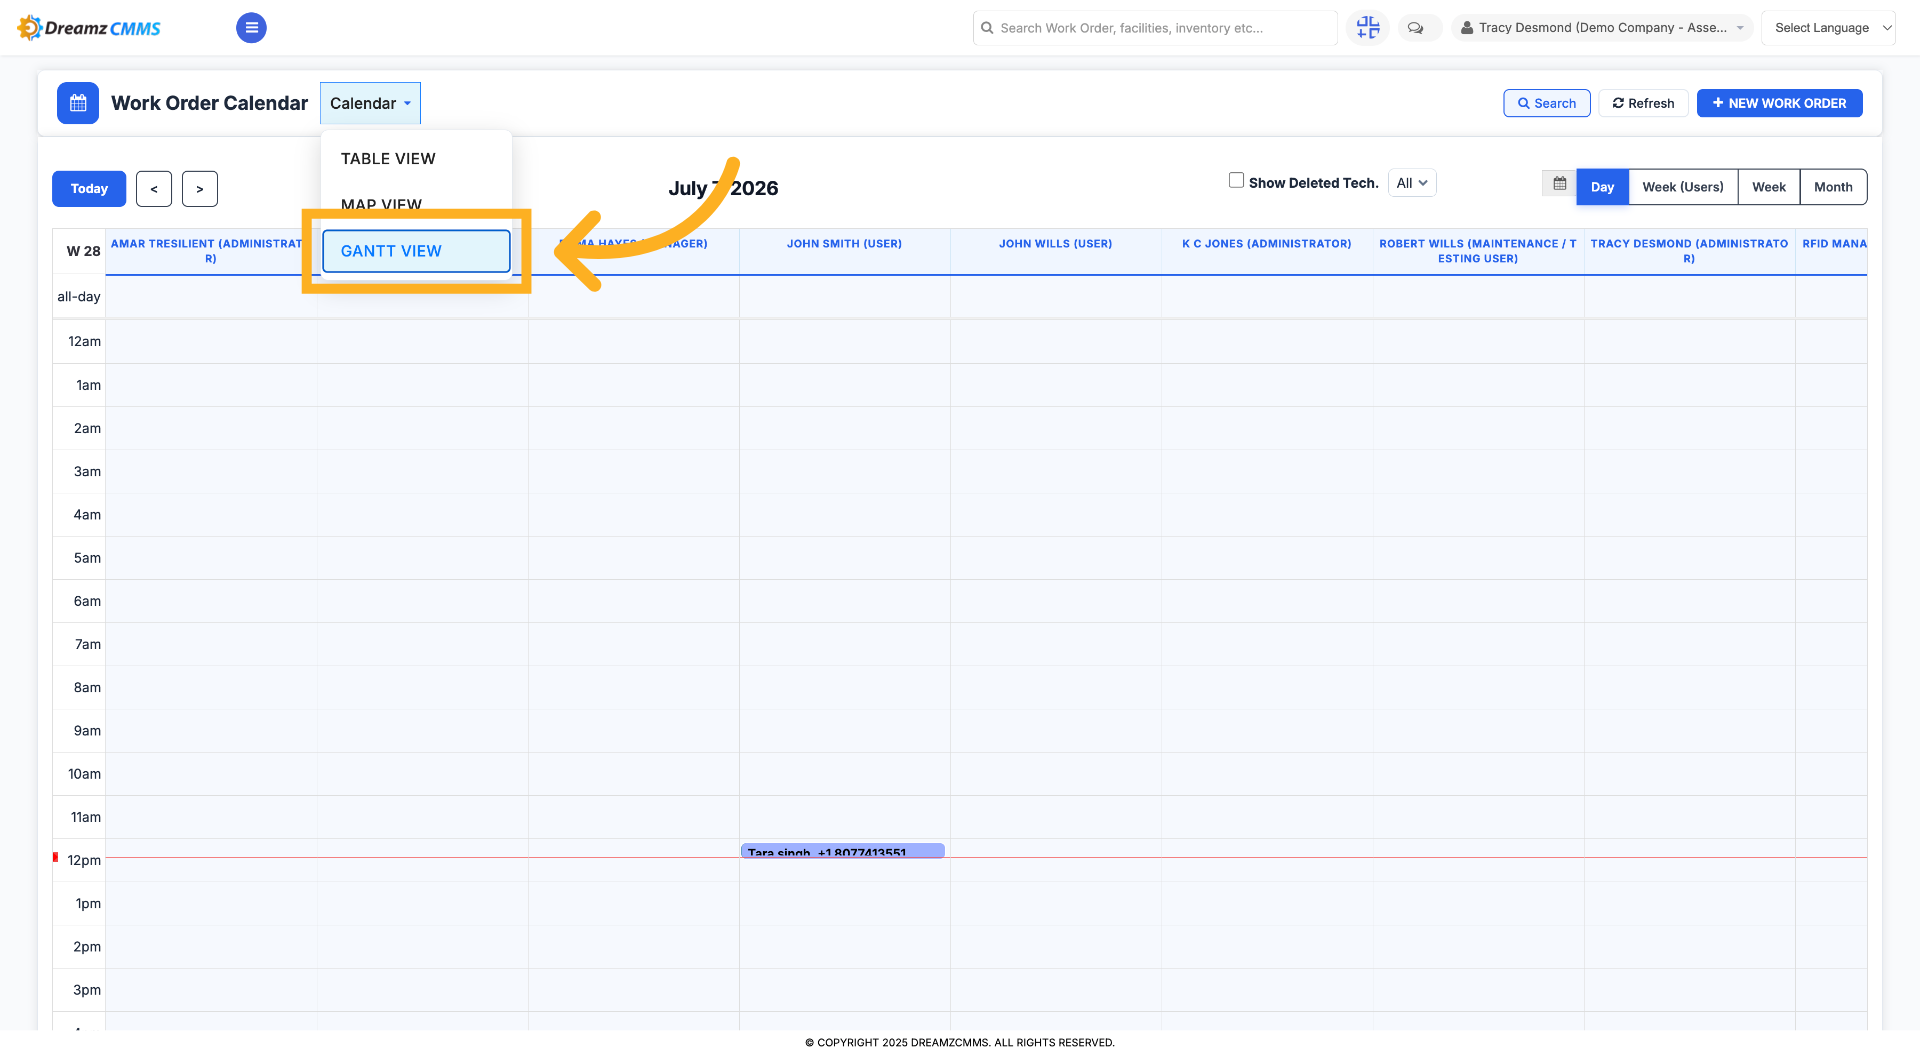
Task: Switch to Day view tab
Action: click(x=1602, y=187)
